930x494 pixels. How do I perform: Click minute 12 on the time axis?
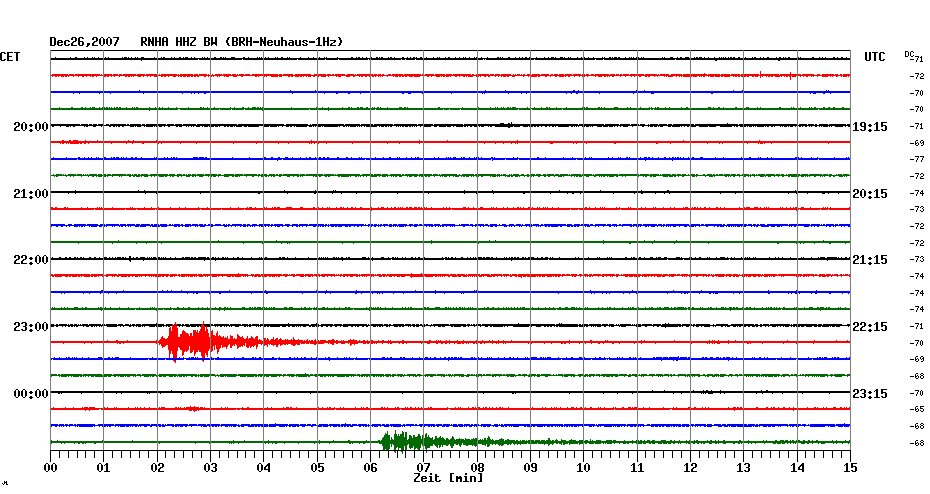[690, 467]
